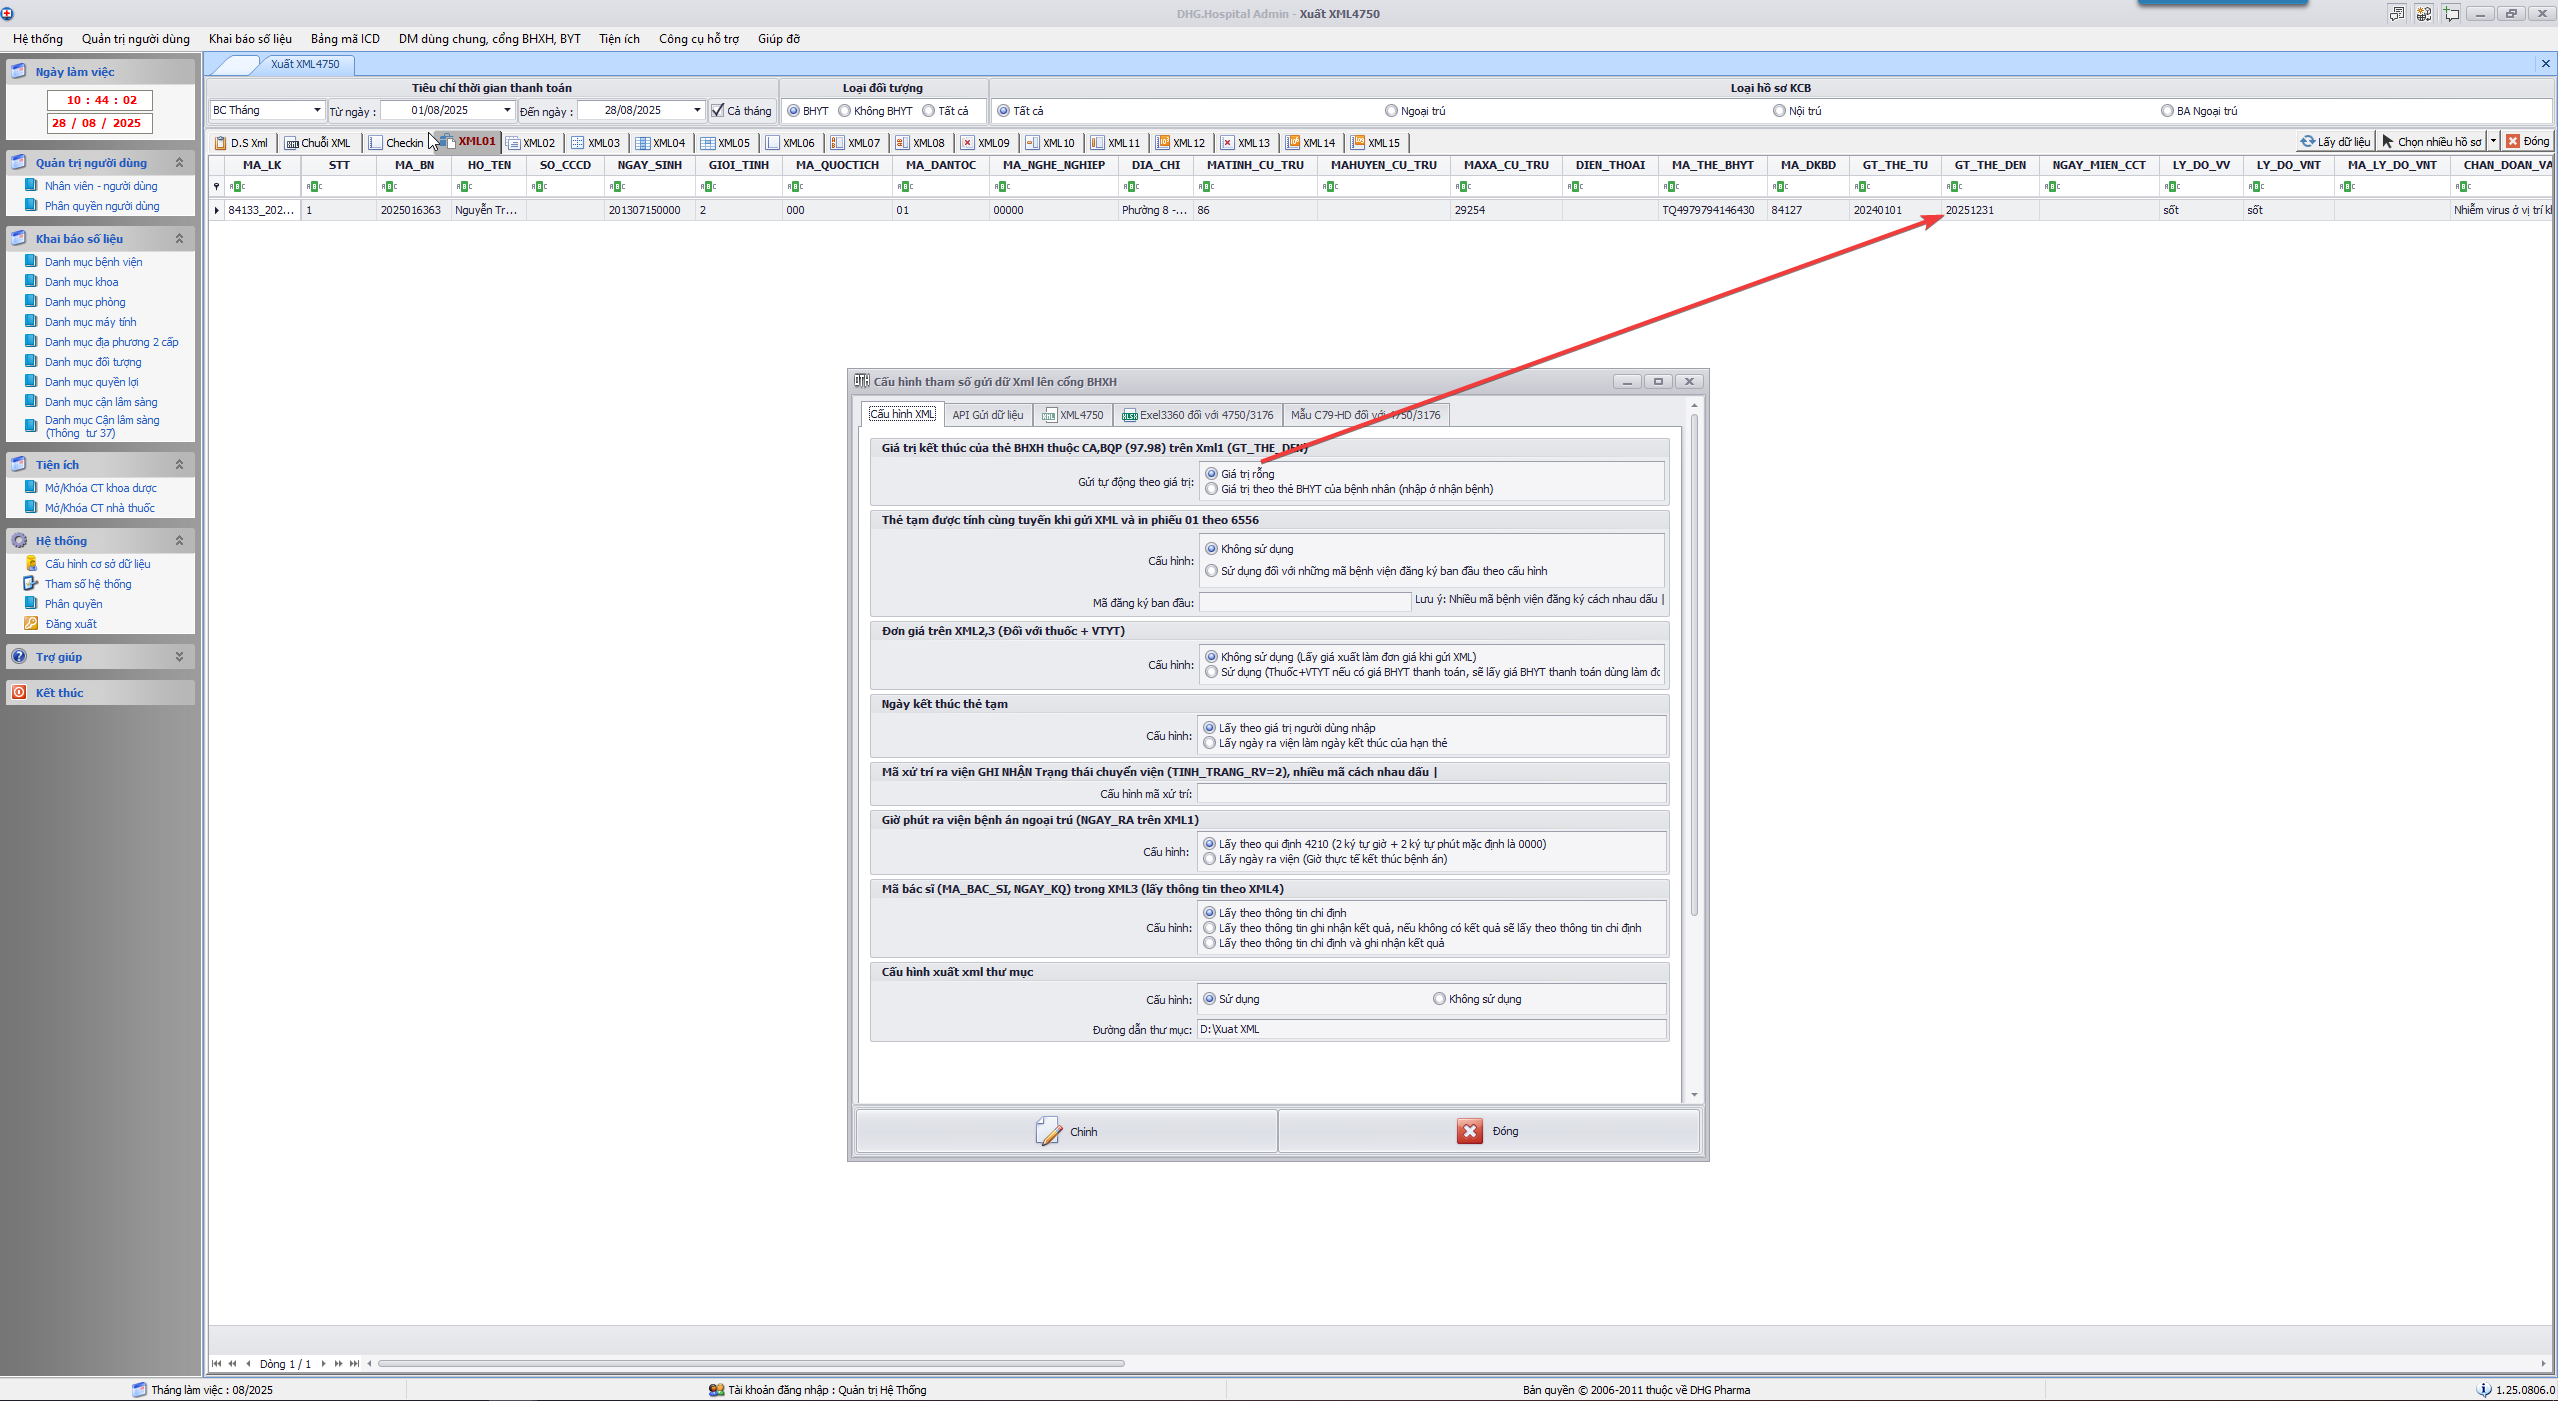Click the Đường dẫn thư mục field

pos(1430,1029)
